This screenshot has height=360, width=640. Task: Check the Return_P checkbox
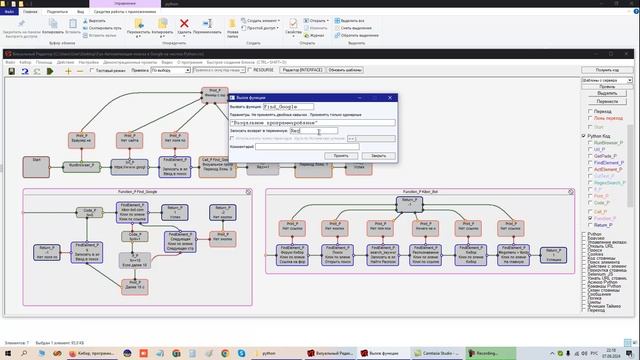point(590,225)
